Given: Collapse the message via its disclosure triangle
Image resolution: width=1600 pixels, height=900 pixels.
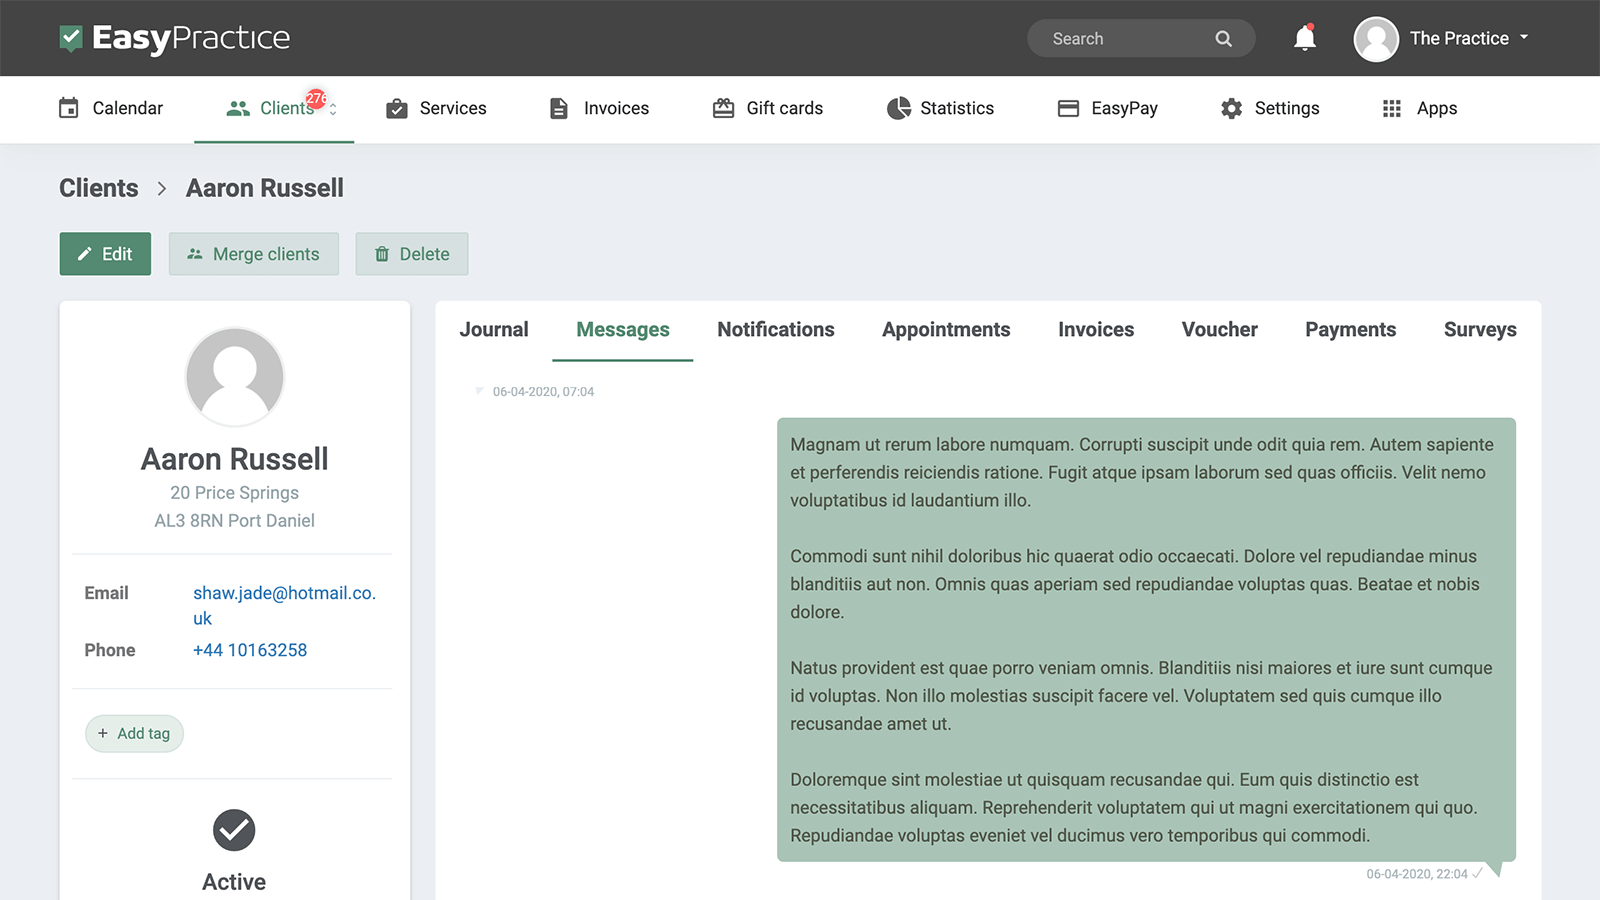Looking at the screenshot, I should pyautogui.click(x=478, y=391).
